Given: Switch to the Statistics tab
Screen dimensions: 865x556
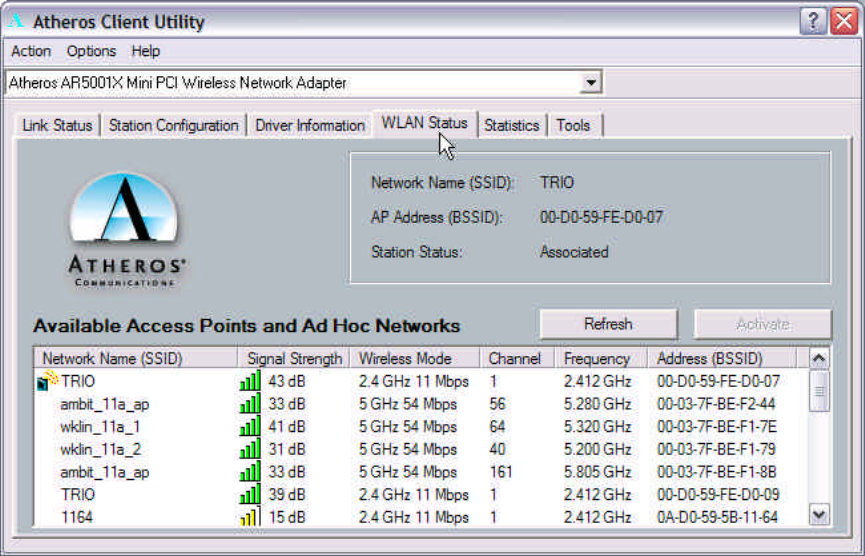Looking at the screenshot, I should 512,125.
